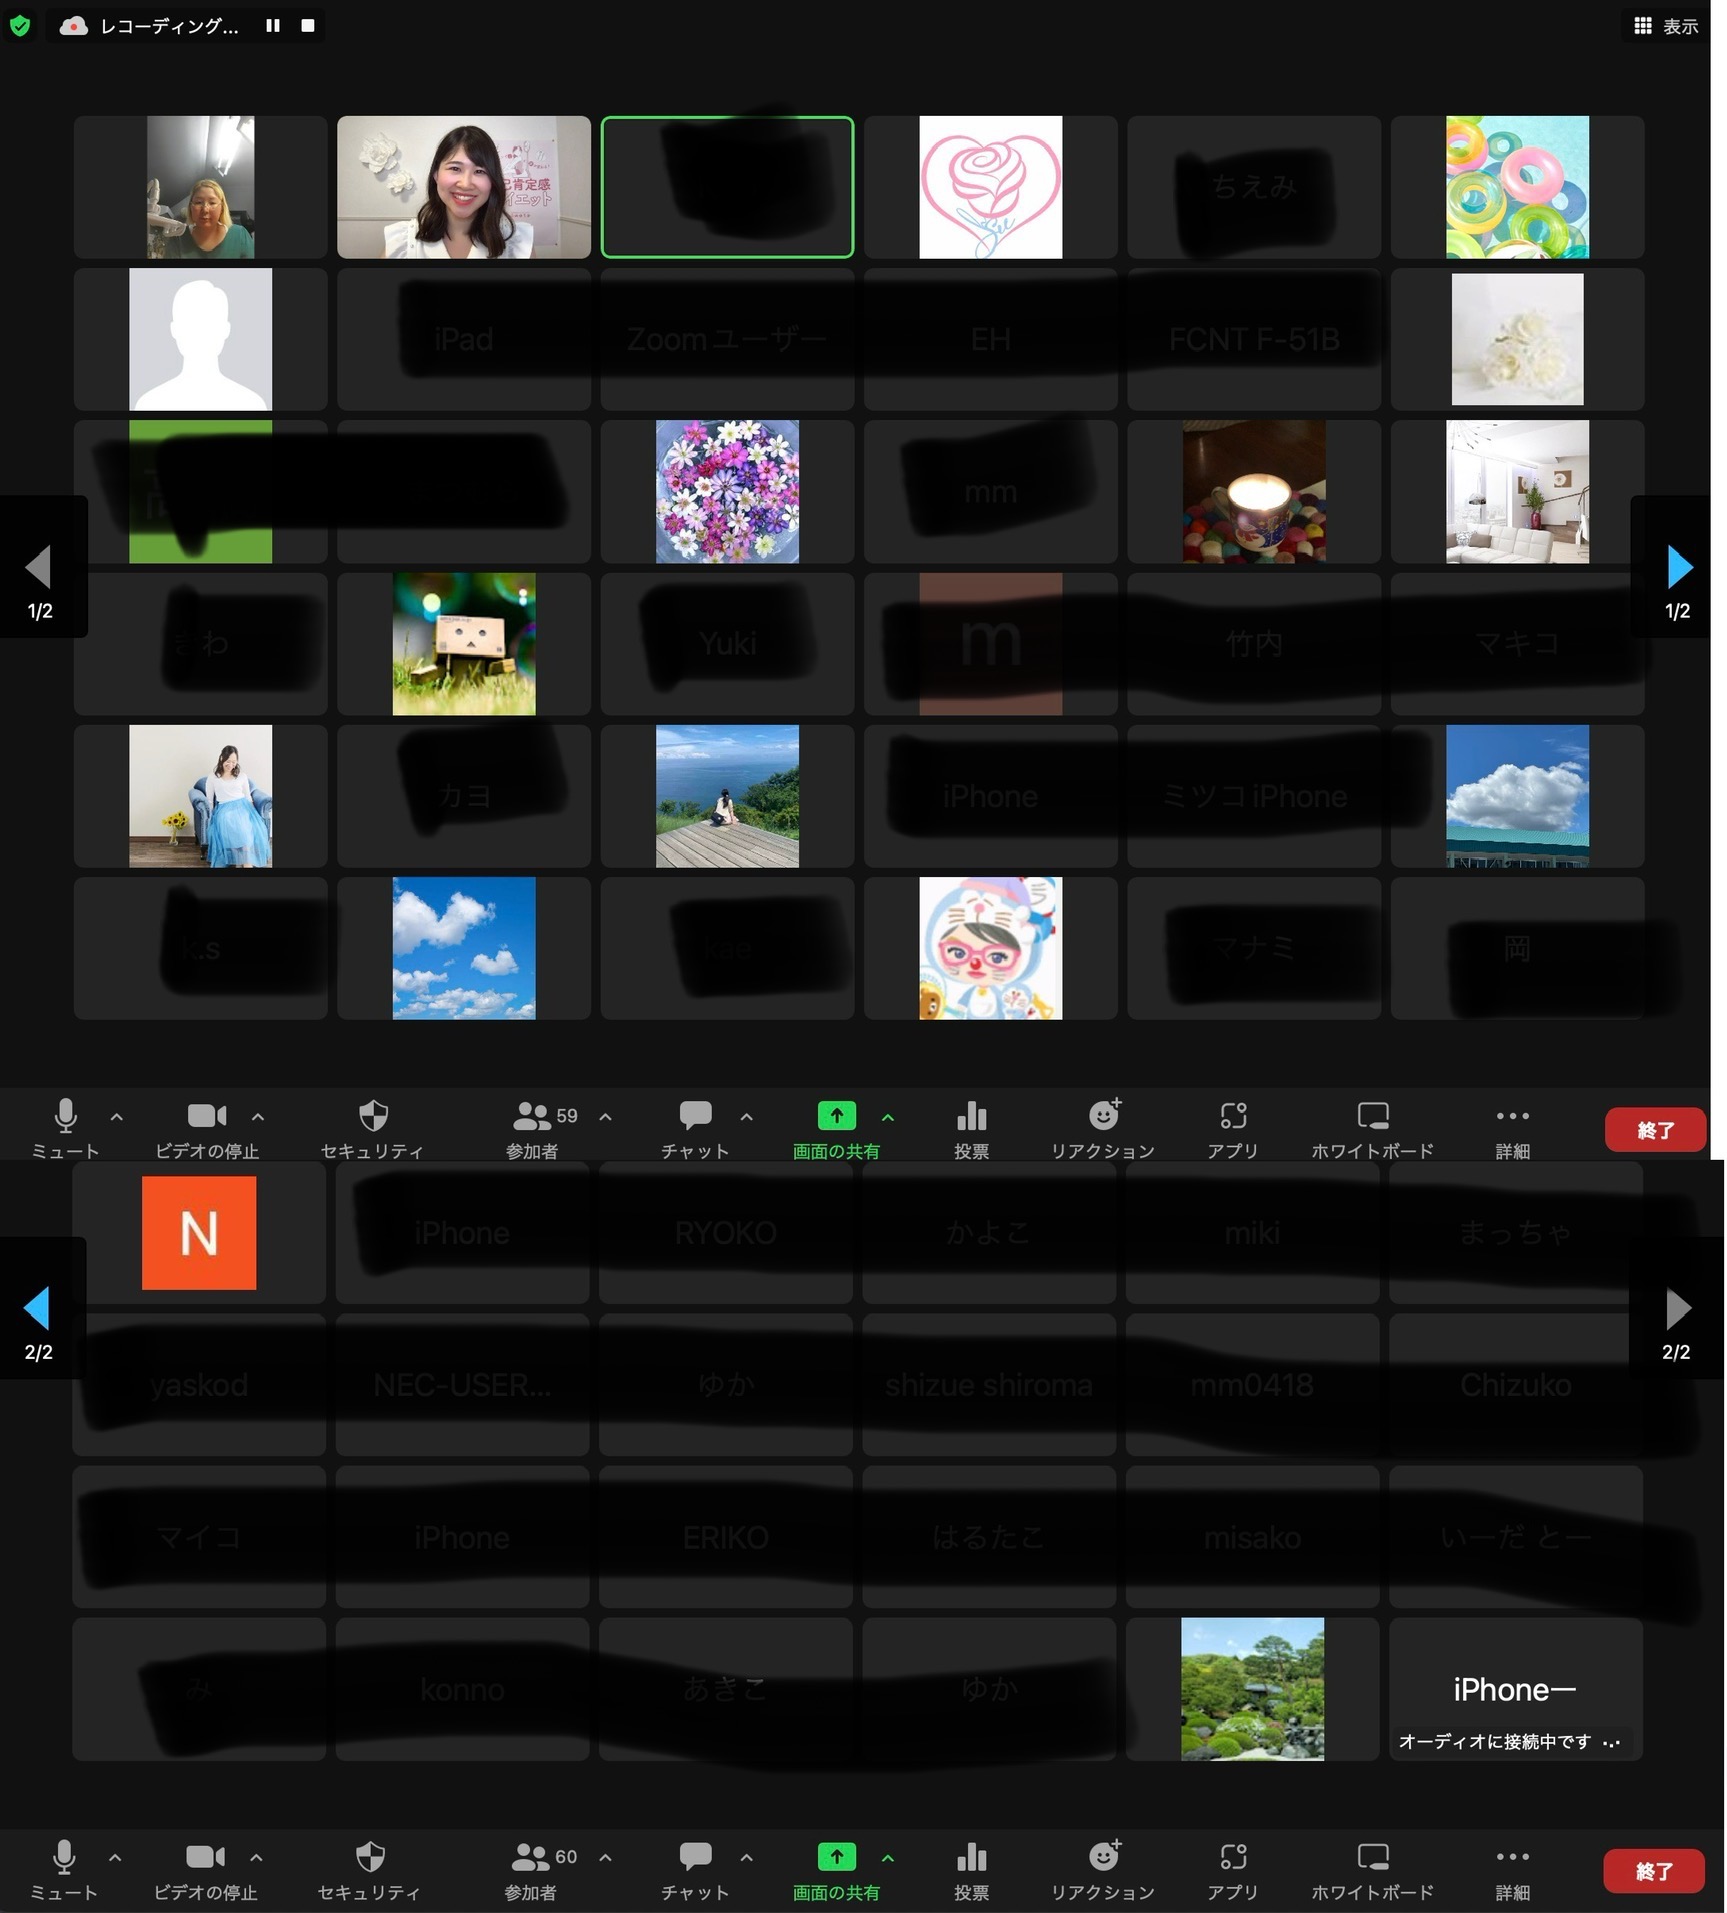This screenshot has height=1913, width=1727.
Task: Toggle ミュート microphone in the upper toolbar
Action: [x=66, y=1128]
